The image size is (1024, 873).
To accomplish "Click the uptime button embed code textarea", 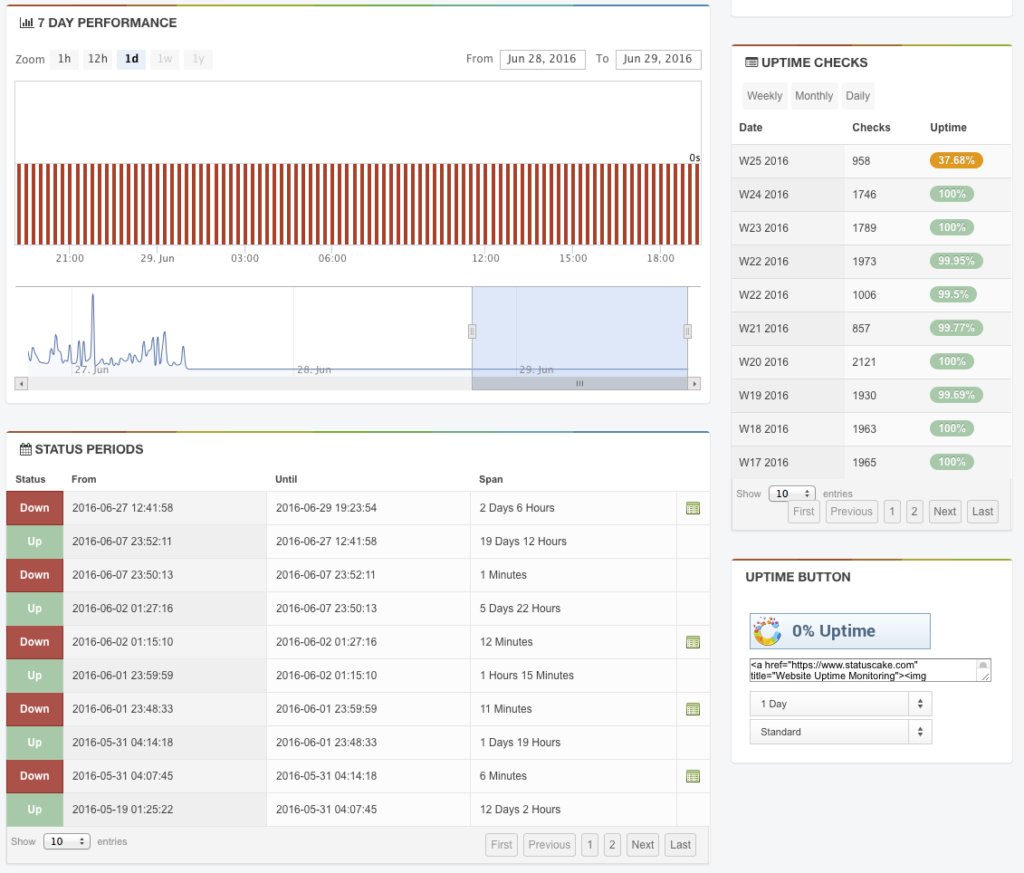I will tap(870, 670).
